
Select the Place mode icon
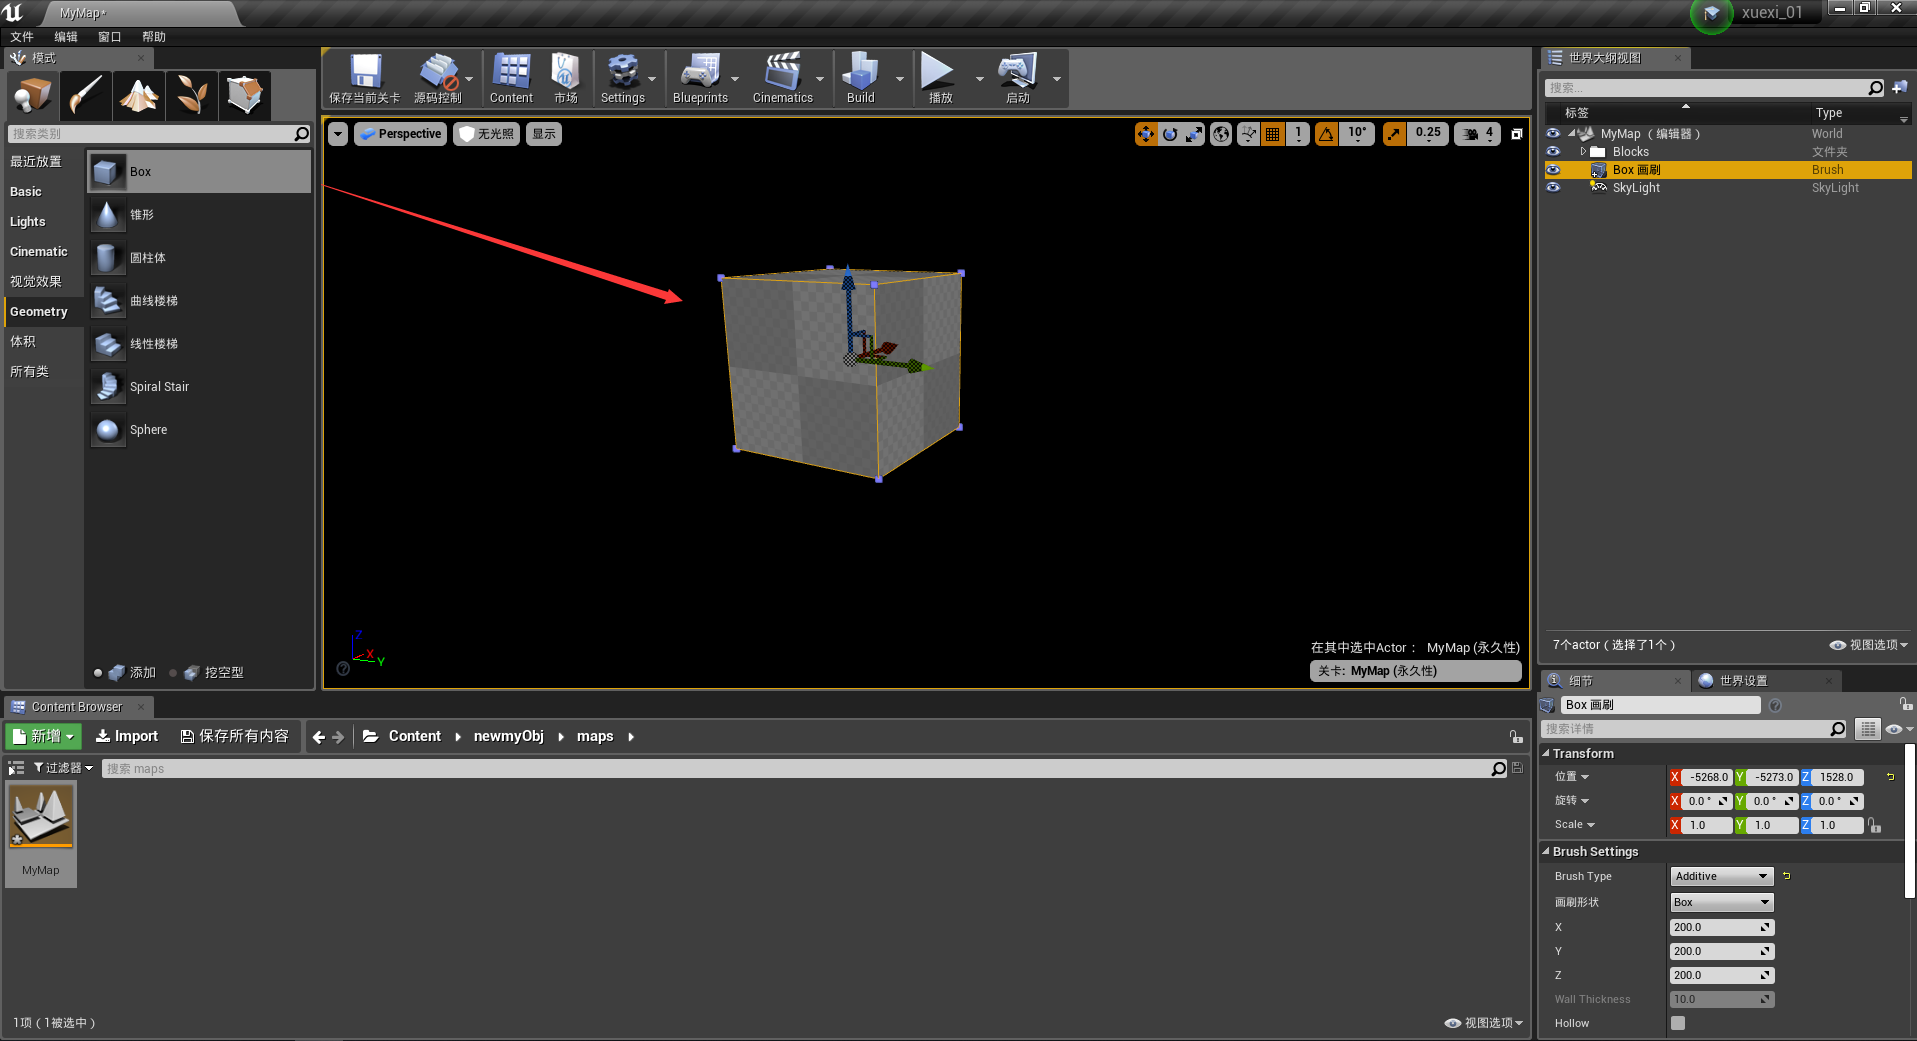32,96
